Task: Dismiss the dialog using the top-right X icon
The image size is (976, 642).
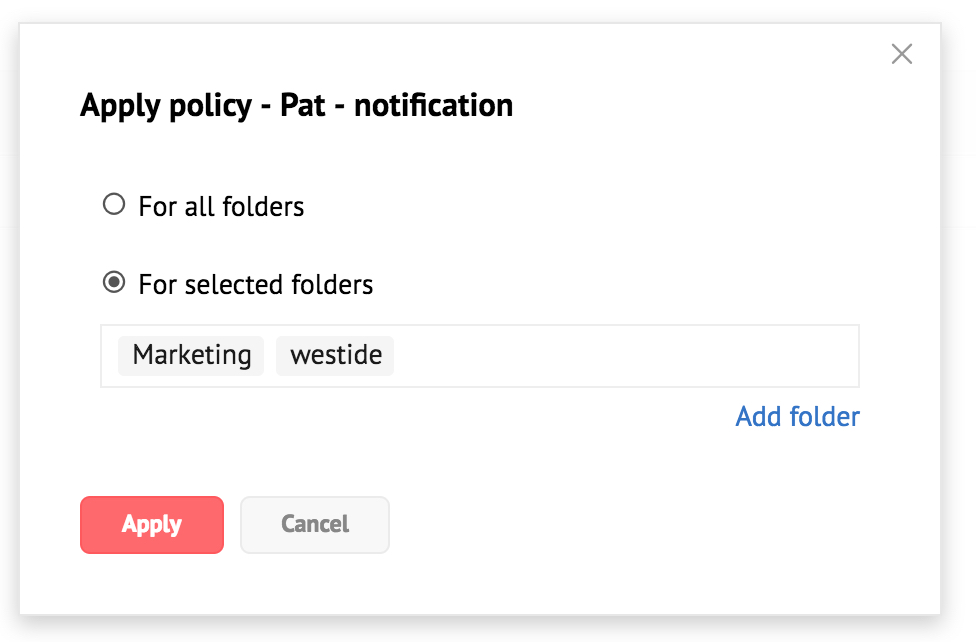Action: (901, 54)
